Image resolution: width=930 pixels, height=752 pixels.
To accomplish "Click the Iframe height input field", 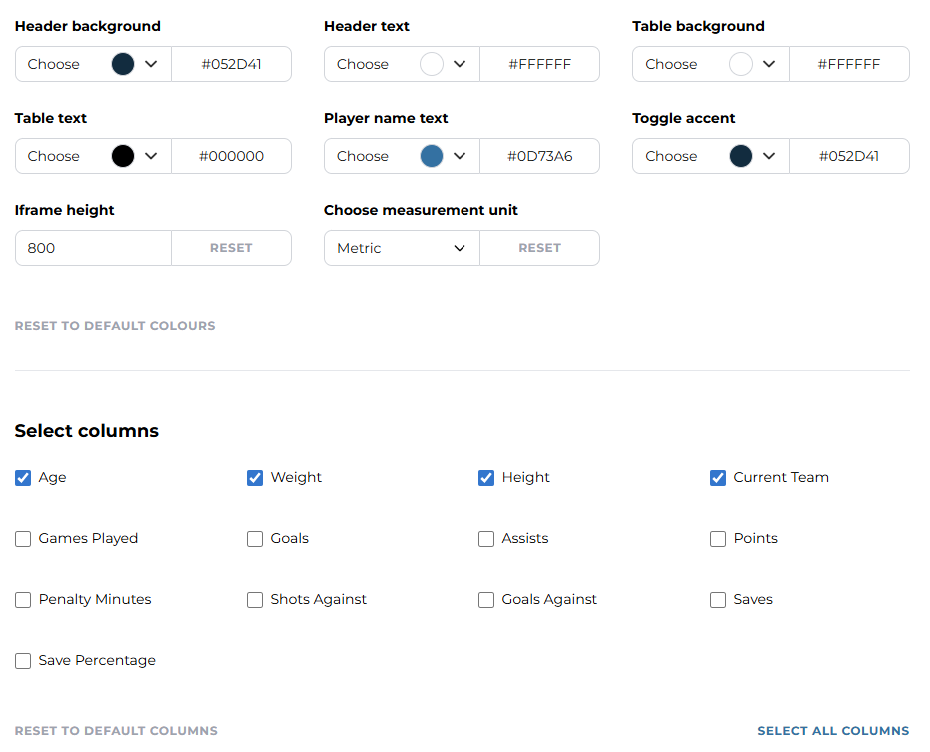I will pos(93,248).
